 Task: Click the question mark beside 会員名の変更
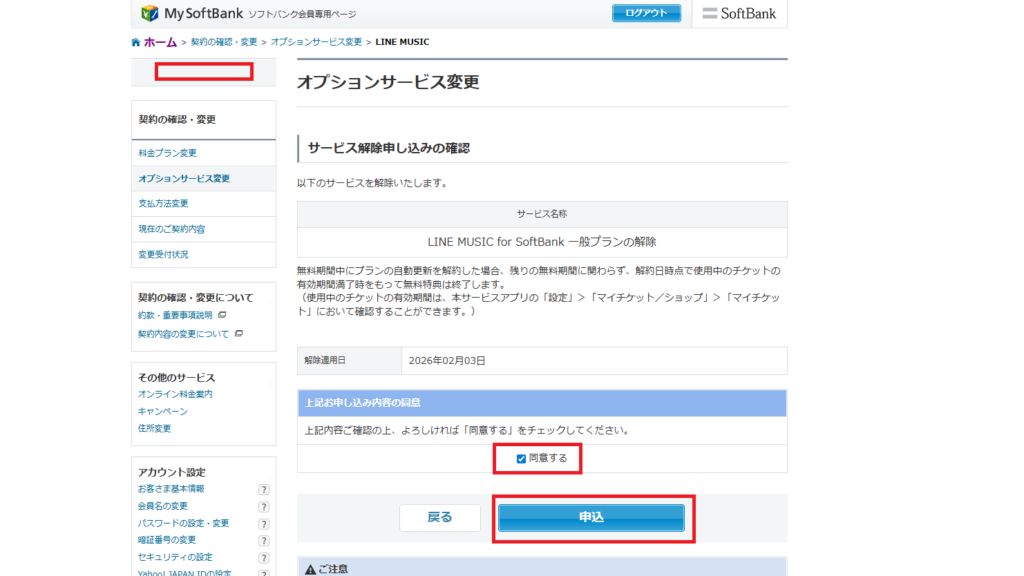(x=263, y=506)
